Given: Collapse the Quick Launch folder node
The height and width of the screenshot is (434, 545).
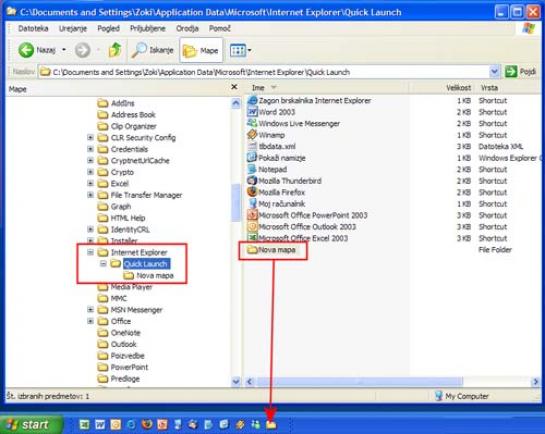Looking at the screenshot, I should pyautogui.click(x=103, y=264).
